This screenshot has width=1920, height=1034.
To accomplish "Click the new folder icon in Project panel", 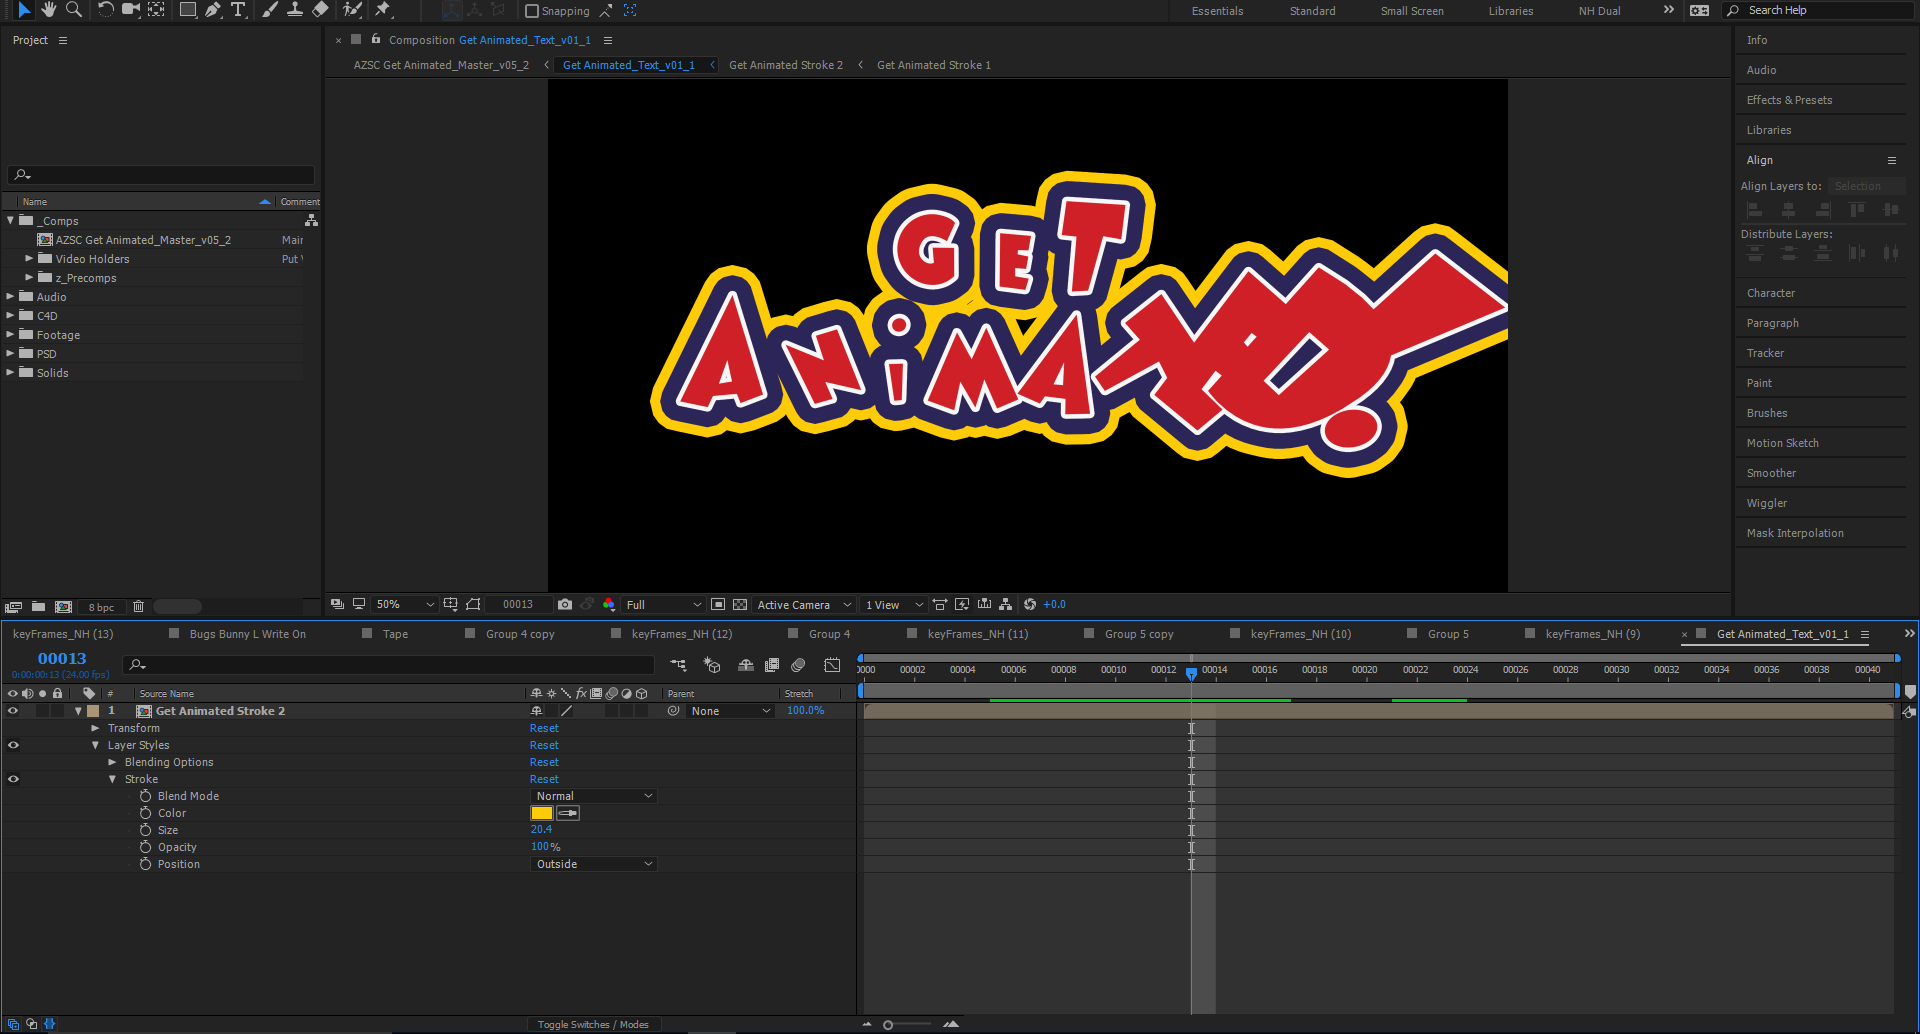I will (38, 607).
